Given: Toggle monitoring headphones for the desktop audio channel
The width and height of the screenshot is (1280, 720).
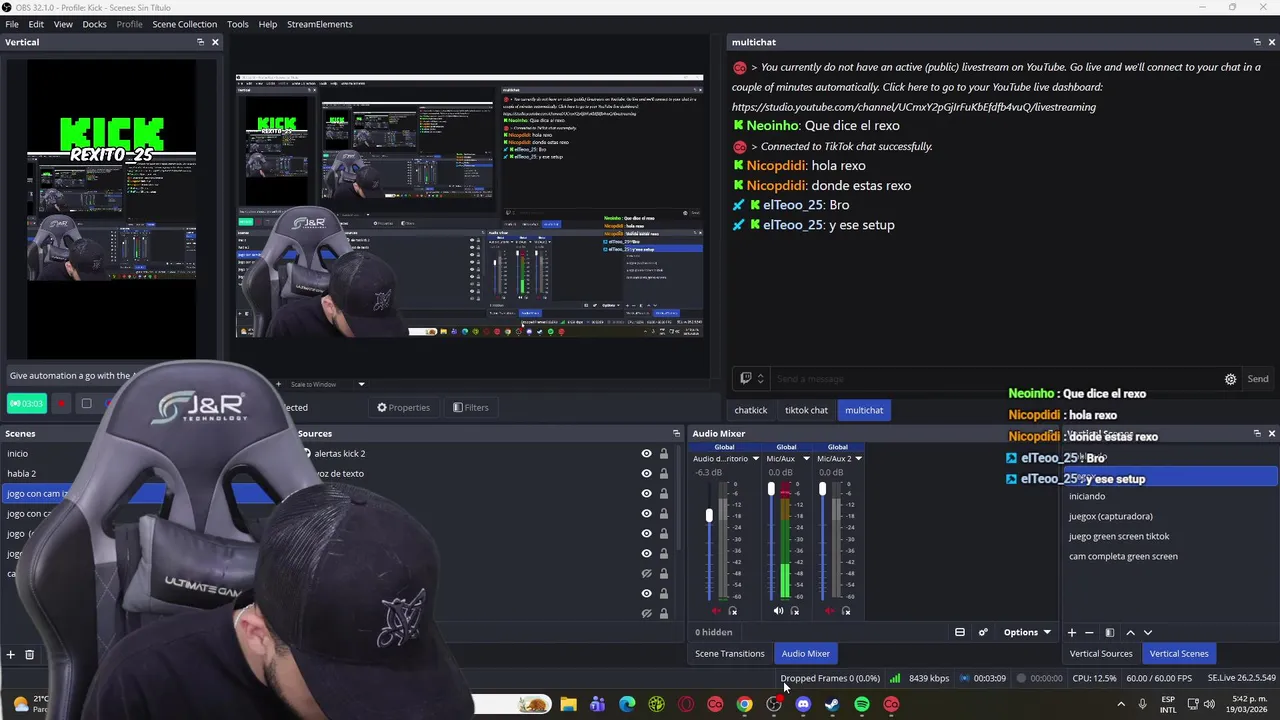Looking at the screenshot, I should (x=733, y=611).
